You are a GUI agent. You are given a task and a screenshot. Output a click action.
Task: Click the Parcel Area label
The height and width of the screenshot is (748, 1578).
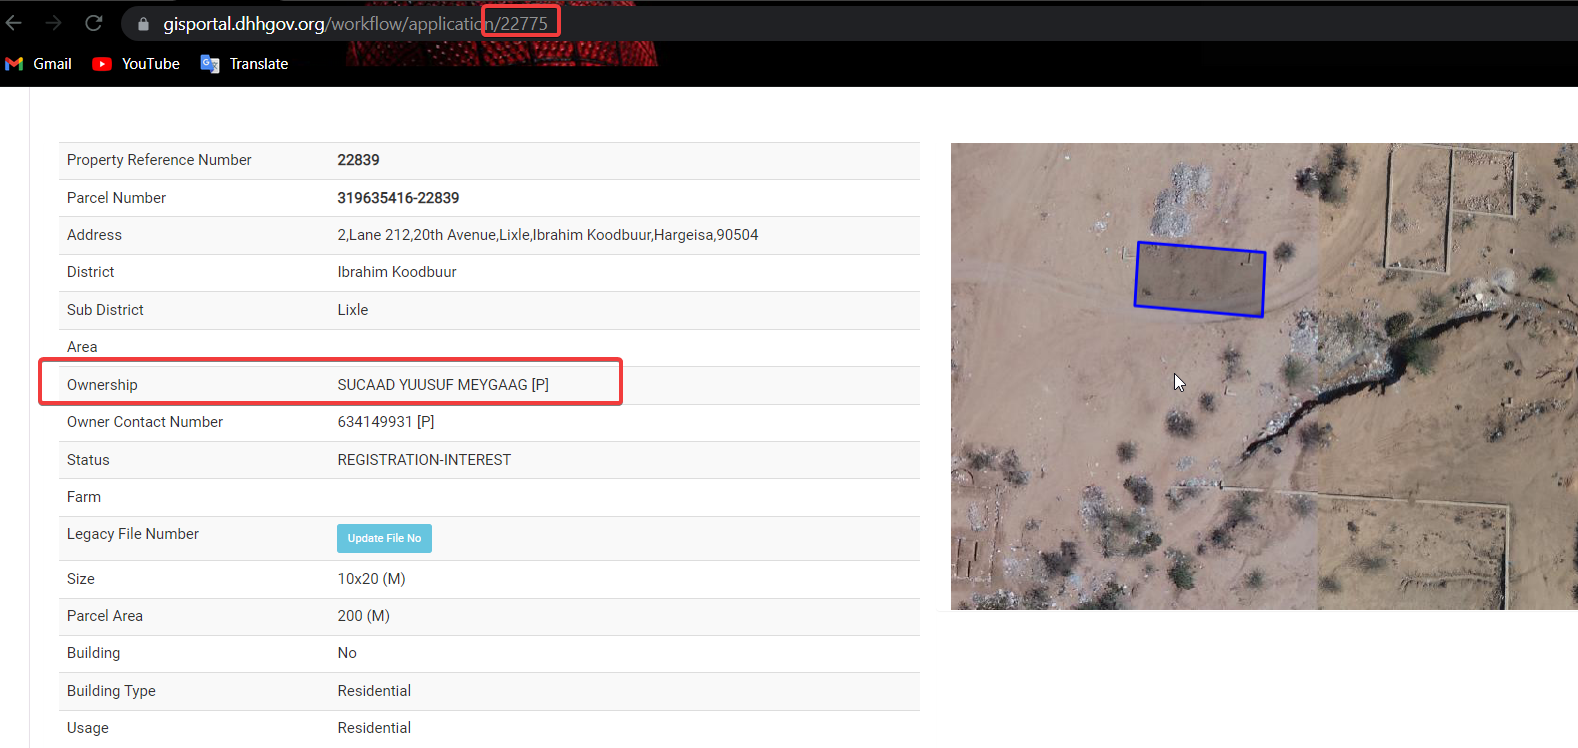(105, 616)
